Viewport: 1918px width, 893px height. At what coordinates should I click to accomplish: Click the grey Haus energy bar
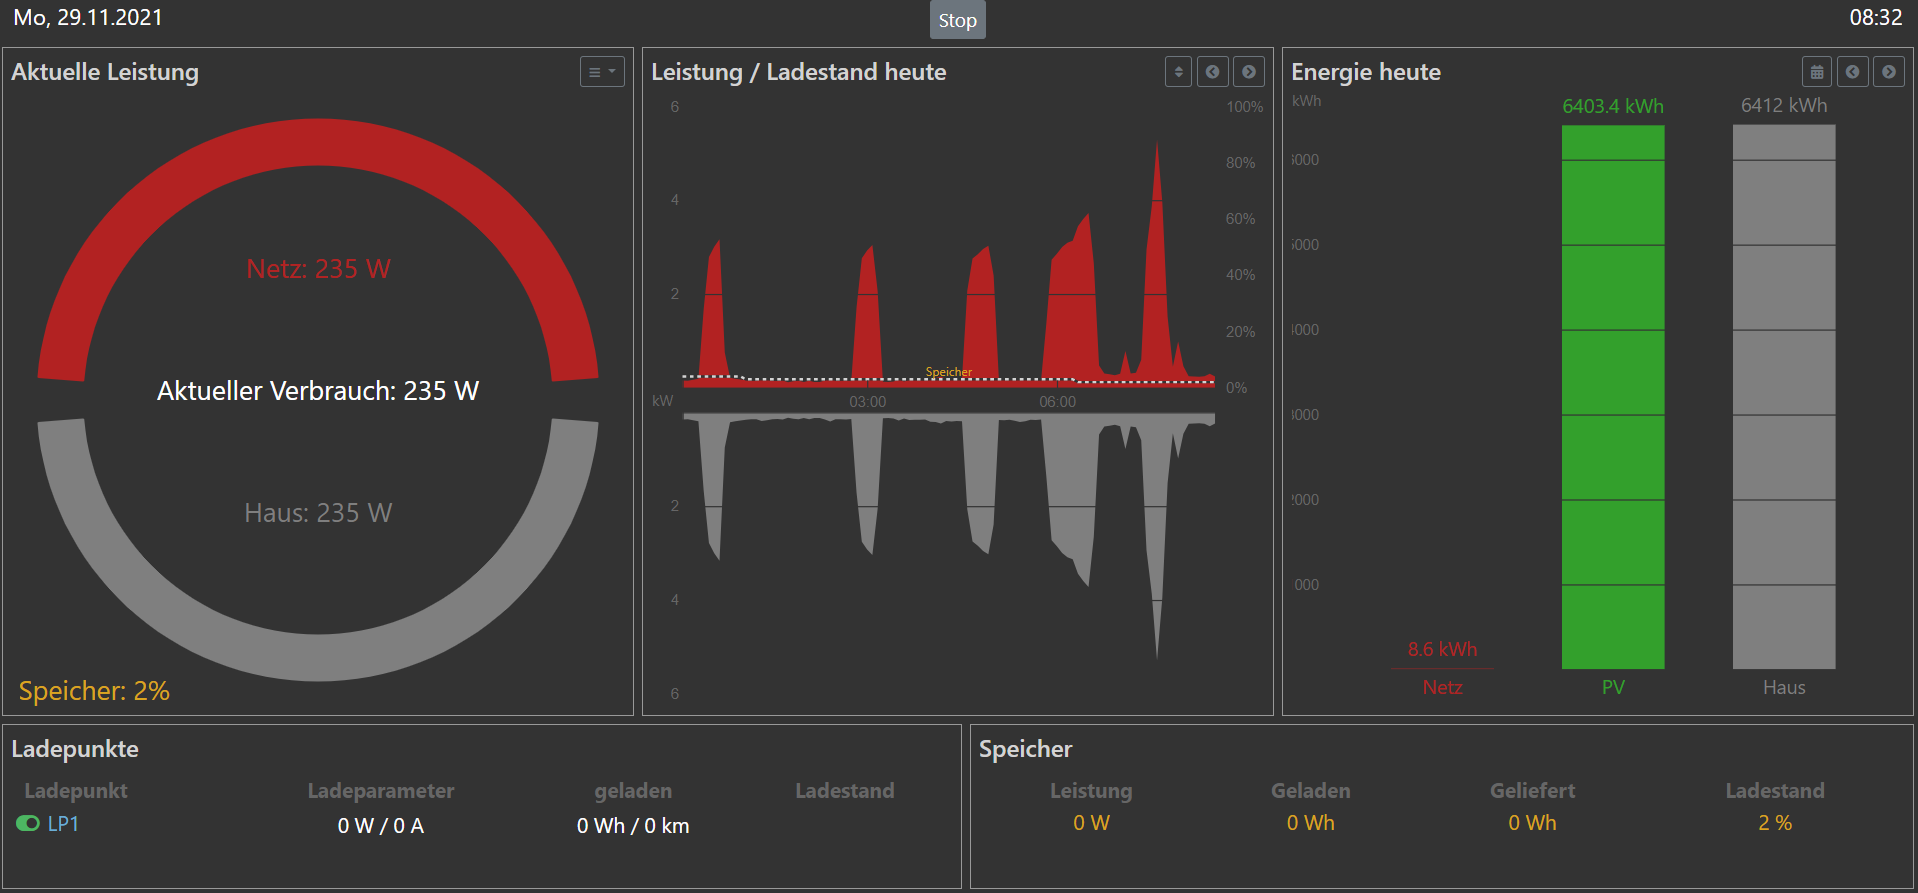tap(1784, 400)
